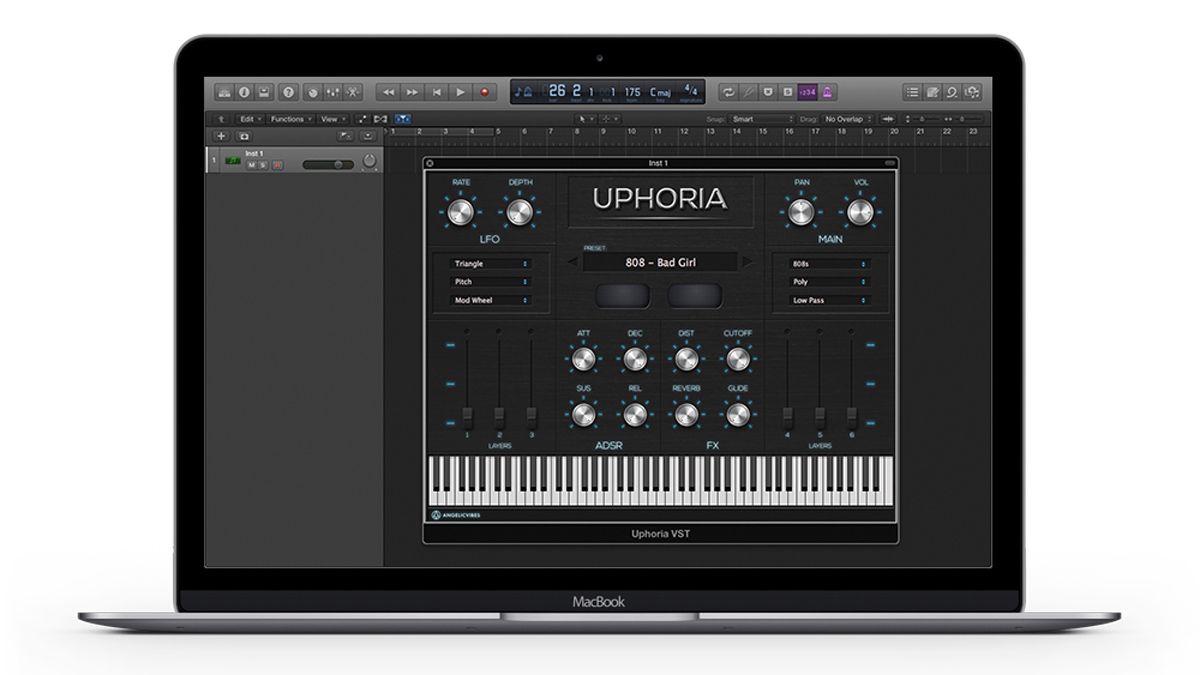Open the Apple Loops browser icon
Viewport: 1200px width, 675px height.
coord(952,92)
